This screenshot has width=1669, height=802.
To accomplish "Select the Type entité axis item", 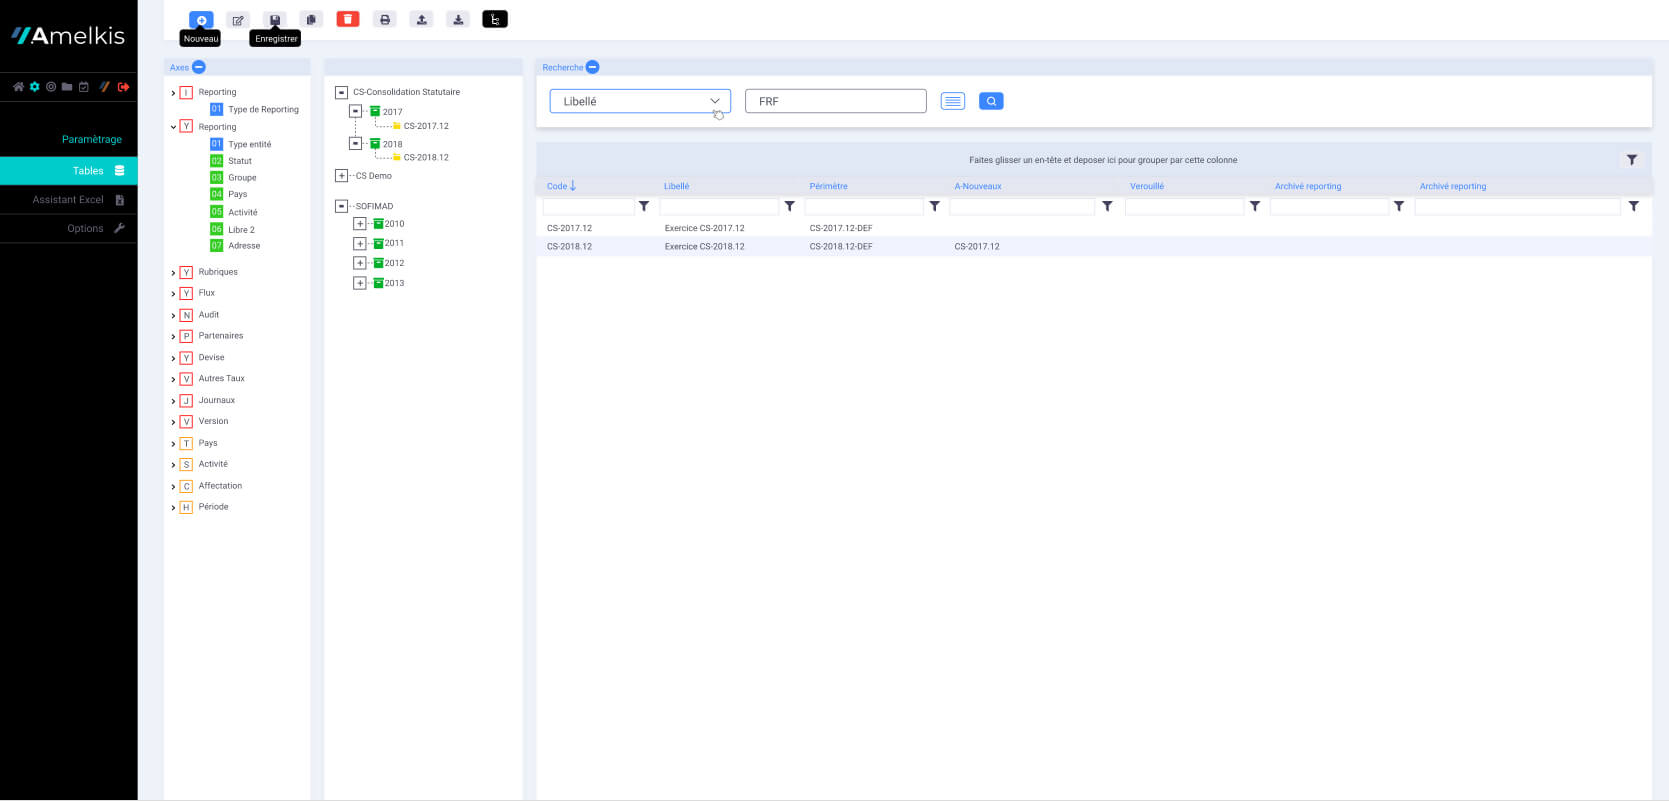I will pos(249,145).
